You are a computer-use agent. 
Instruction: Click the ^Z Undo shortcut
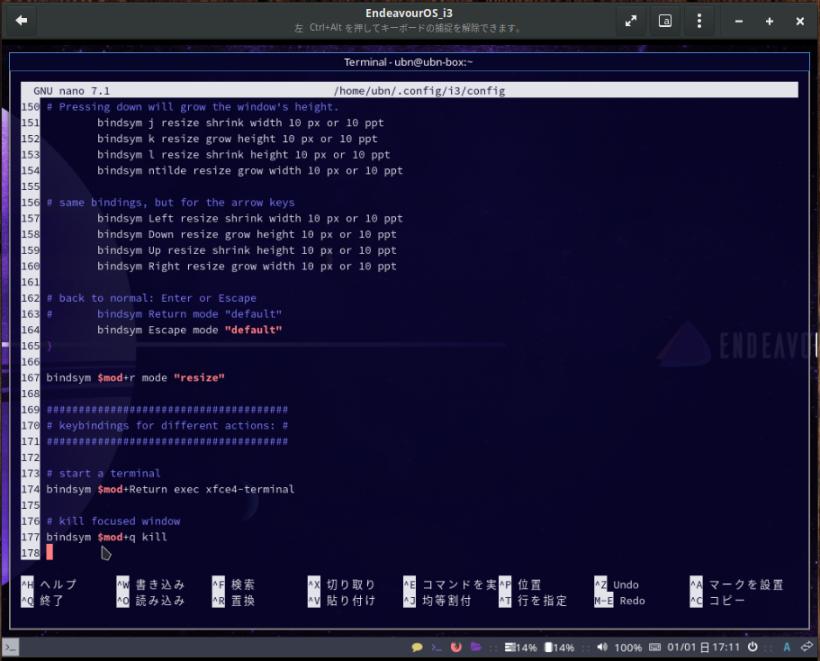click(x=617, y=584)
